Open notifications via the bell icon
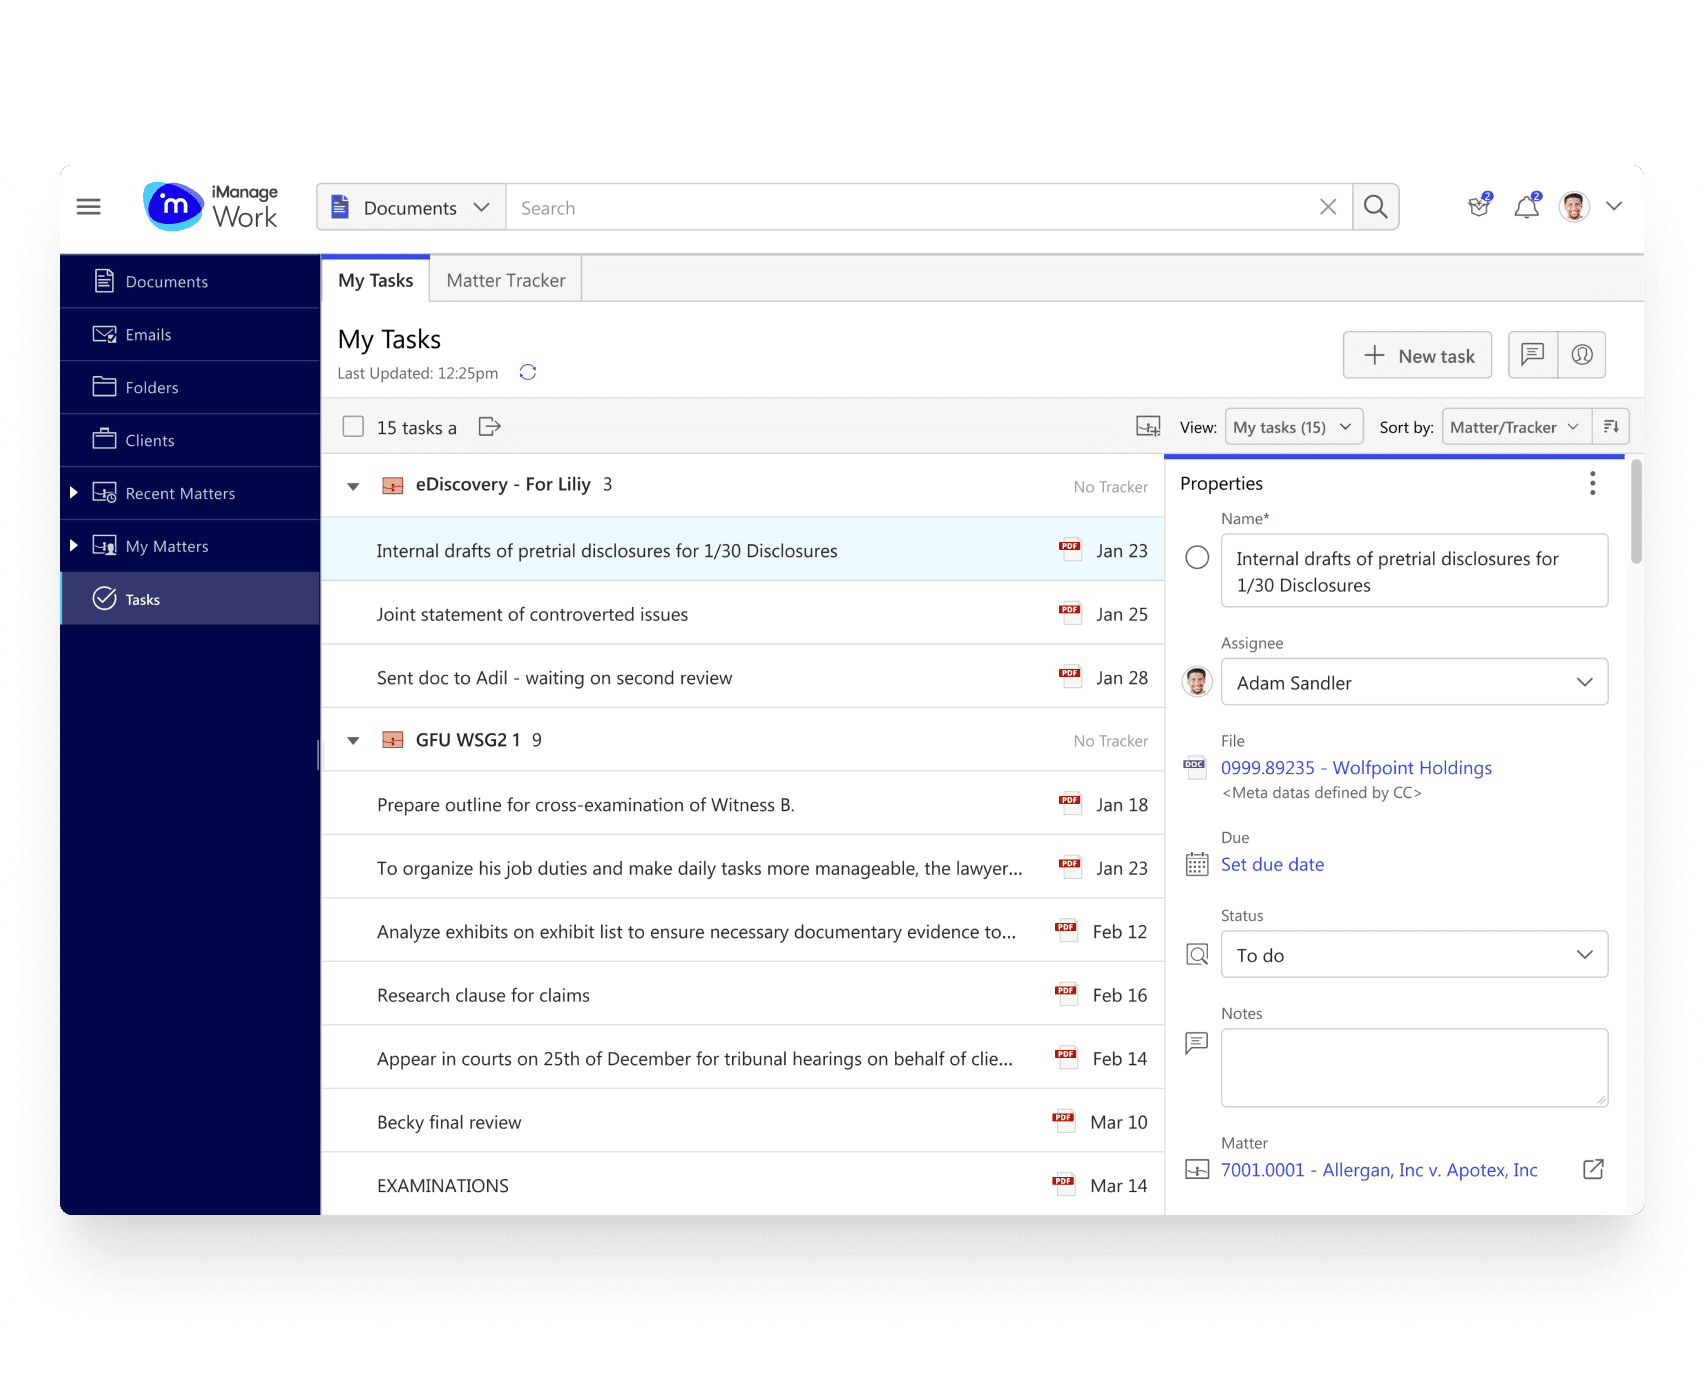 pos(1525,206)
